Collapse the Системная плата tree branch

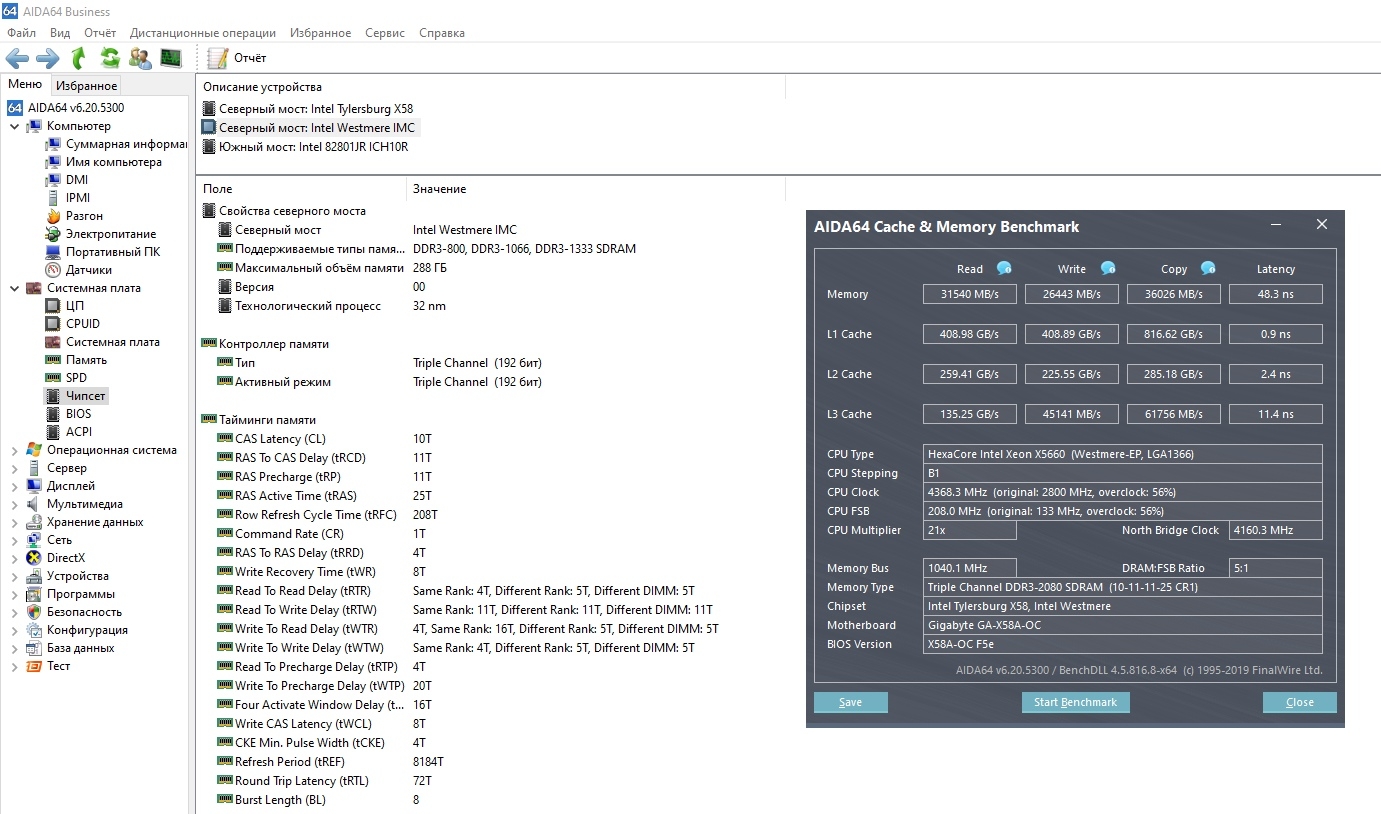point(14,288)
